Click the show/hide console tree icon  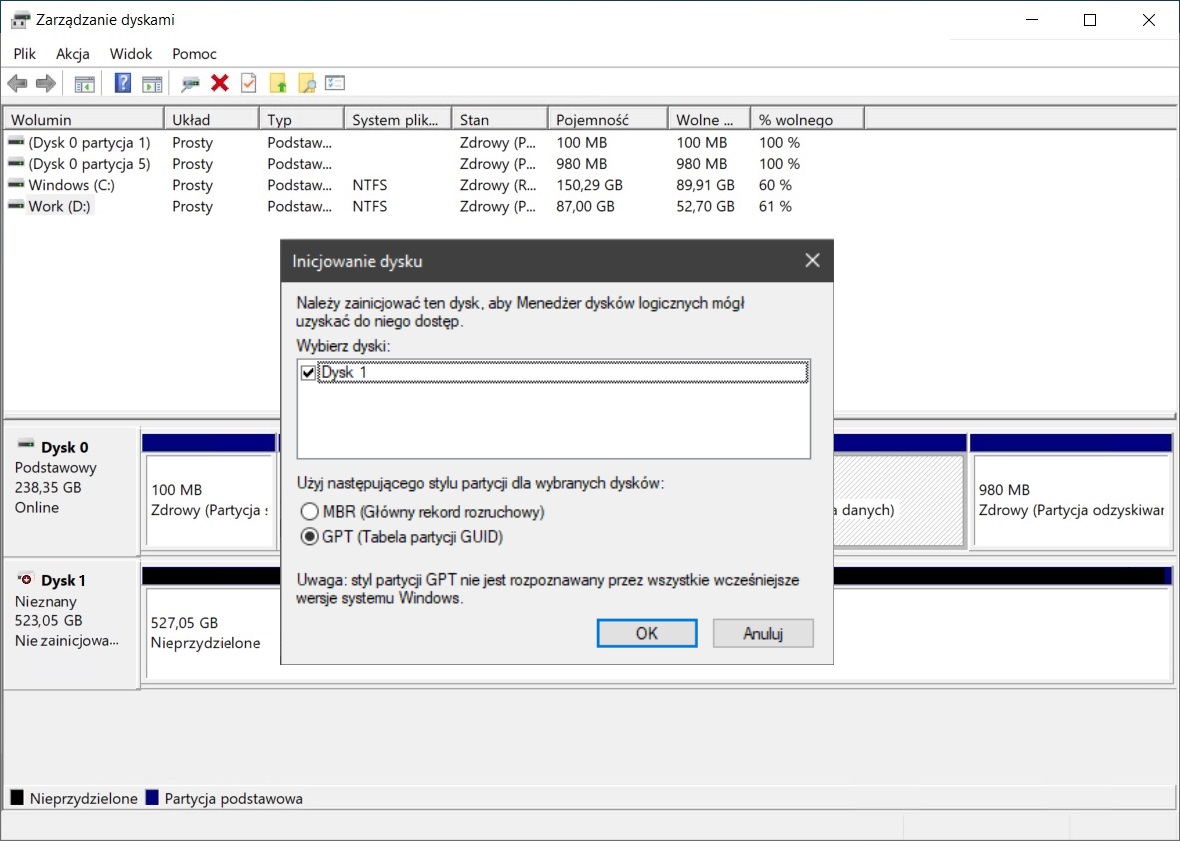(85, 84)
